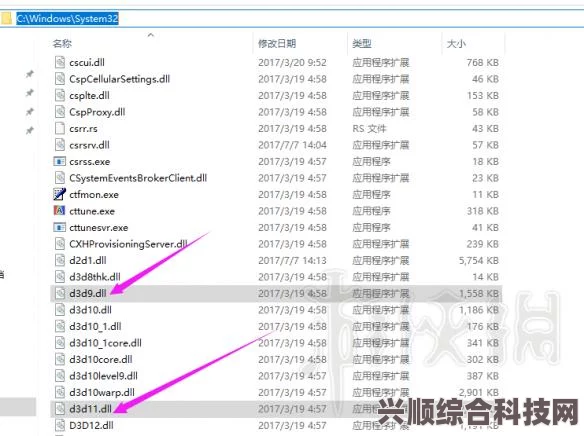This screenshot has height=436, width=584.
Task: Select the file name d3d10.dll
Action: pyautogui.click(x=91, y=309)
